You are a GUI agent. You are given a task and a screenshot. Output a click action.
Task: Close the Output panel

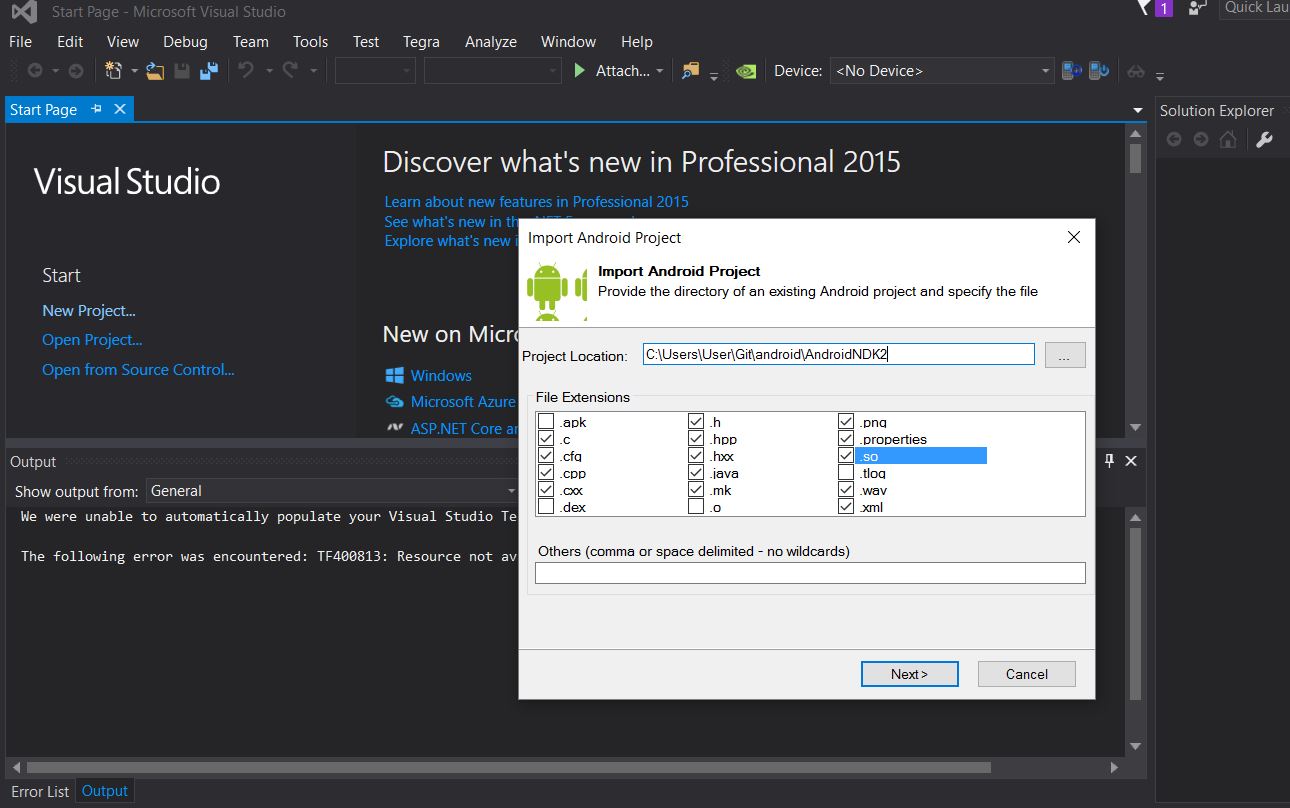point(1131,461)
